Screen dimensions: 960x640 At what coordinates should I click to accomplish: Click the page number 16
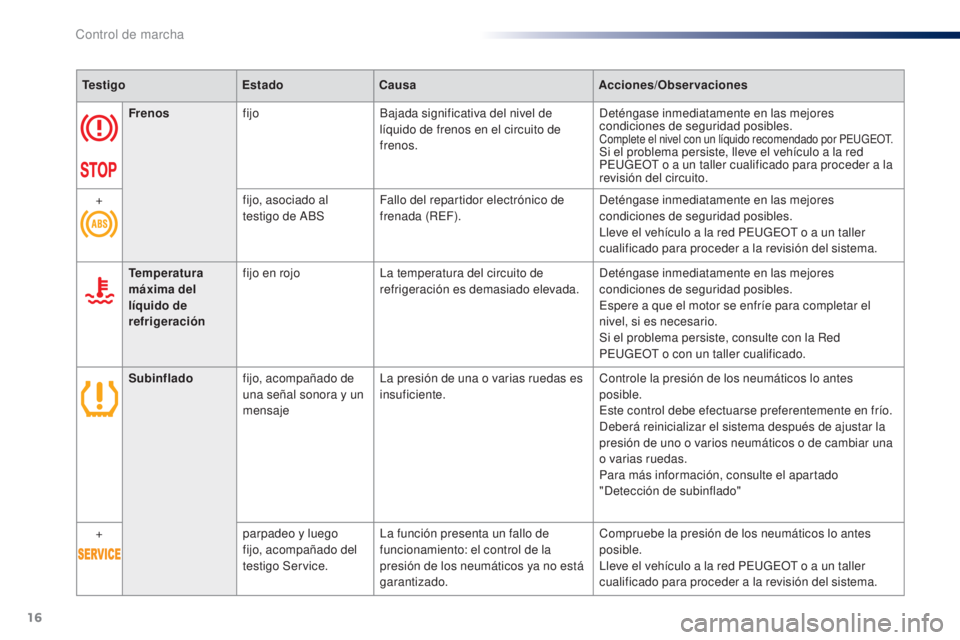(35, 617)
